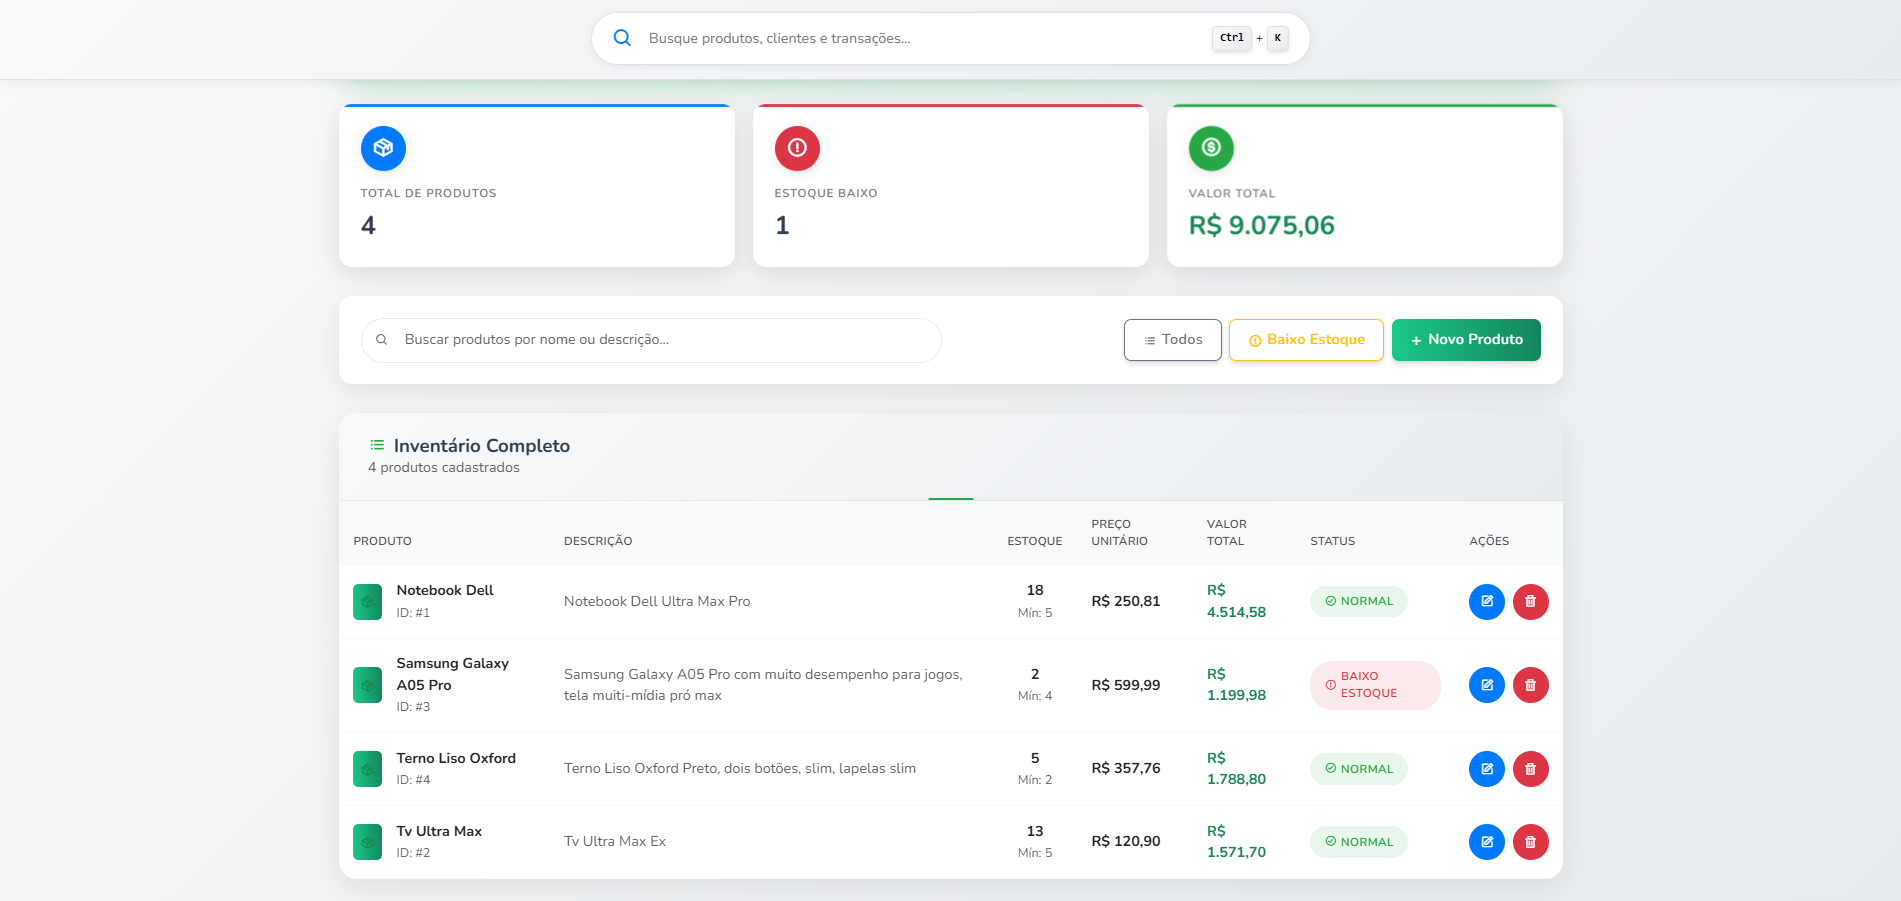Click the magnifier icon in the global search
Image resolution: width=1901 pixels, height=901 pixels.
(622, 38)
